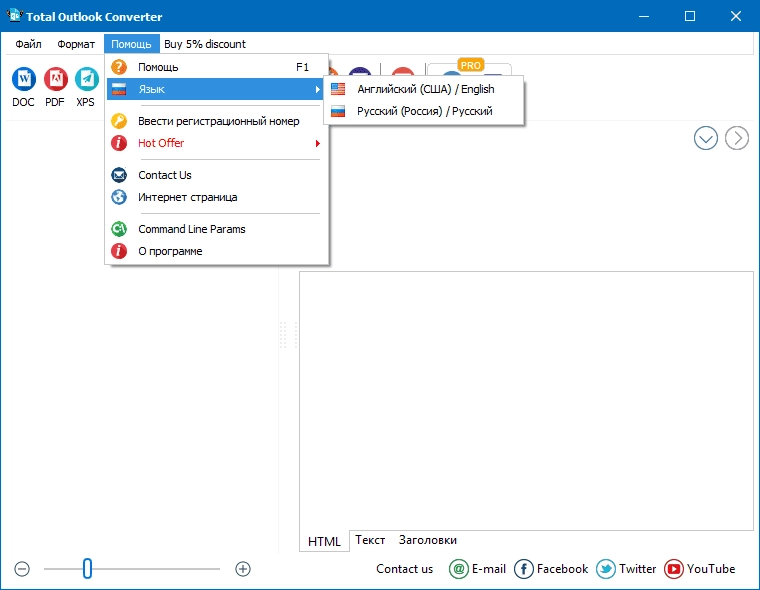Select Английский (США) / English language
The width and height of the screenshot is (760, 590).
tap(424, 89)
